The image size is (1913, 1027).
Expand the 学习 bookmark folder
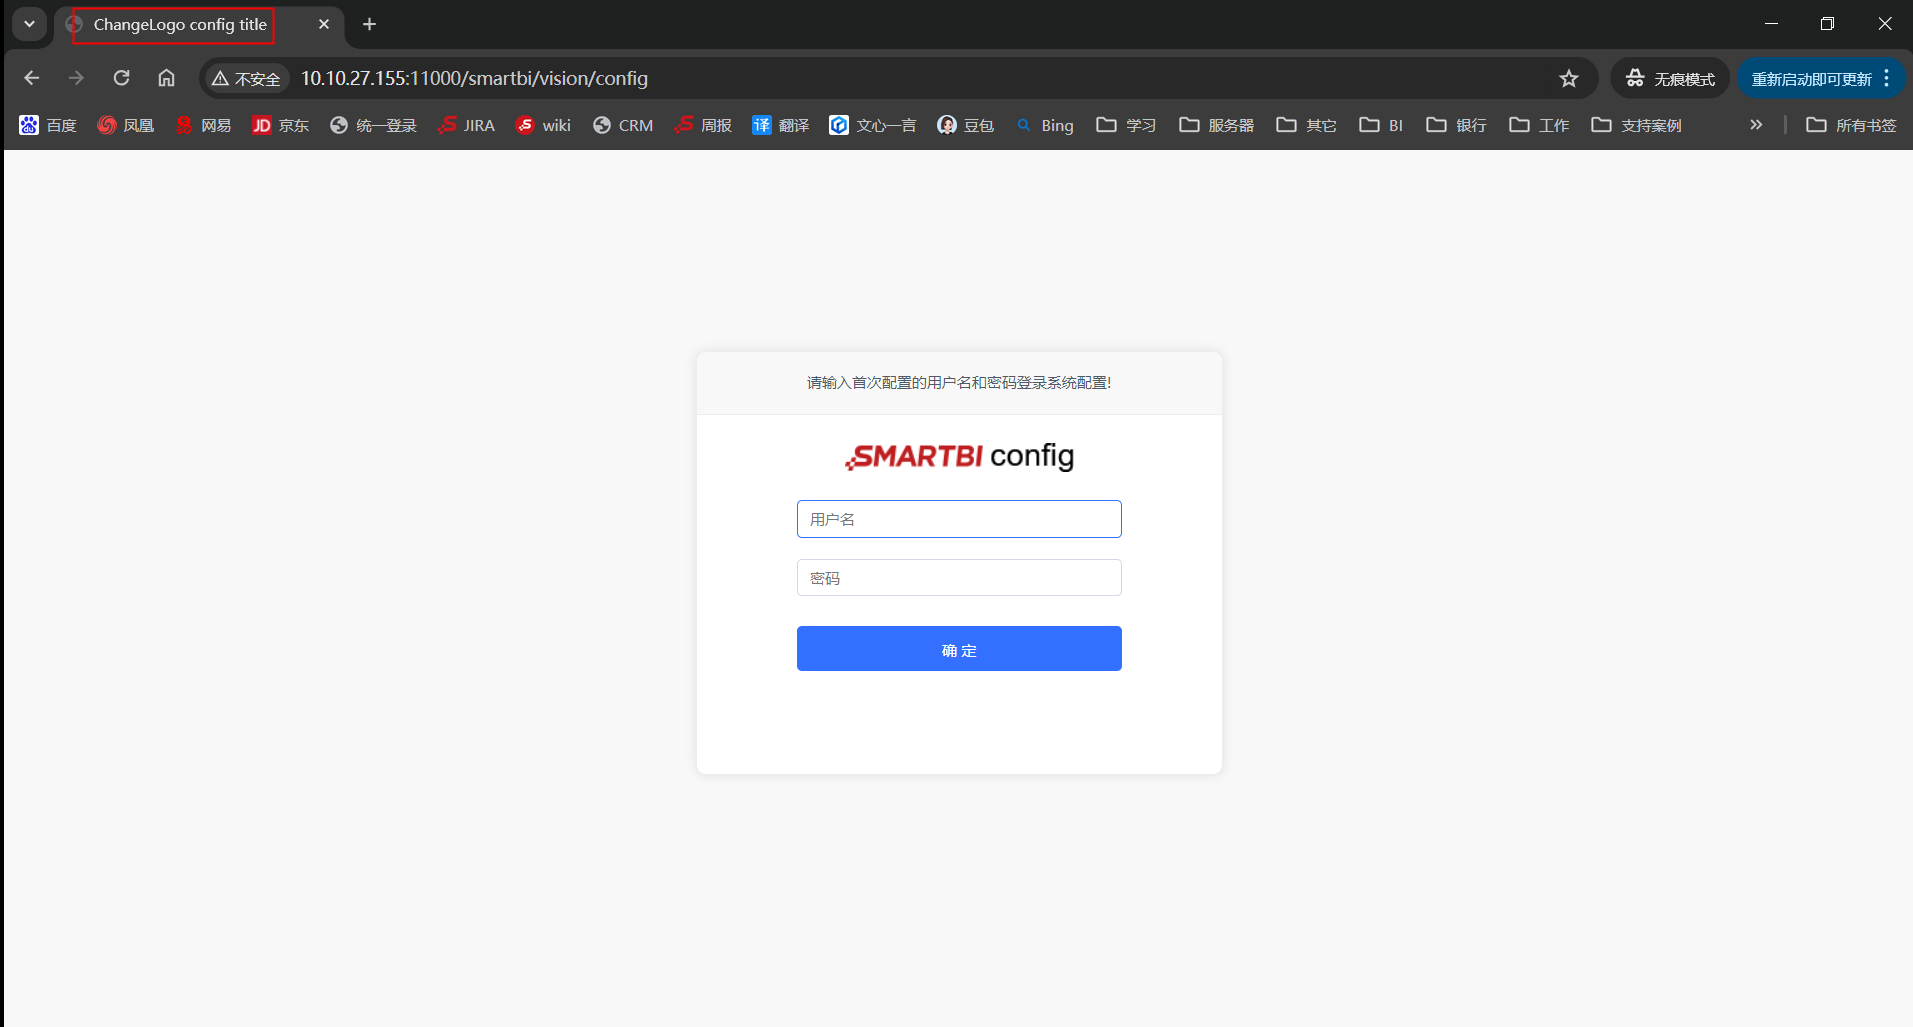point(1126,125)
